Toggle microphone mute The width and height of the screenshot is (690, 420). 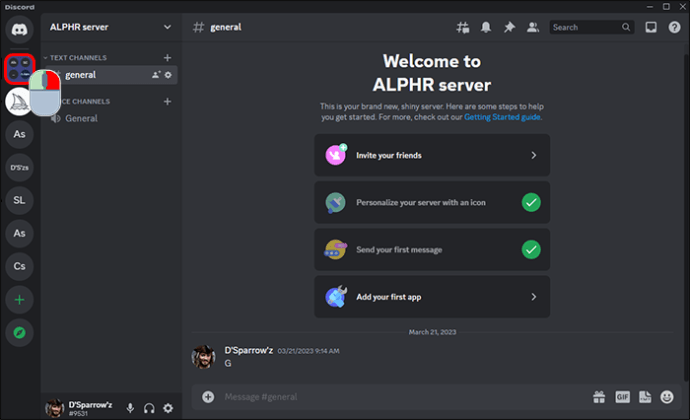point(130,408)
